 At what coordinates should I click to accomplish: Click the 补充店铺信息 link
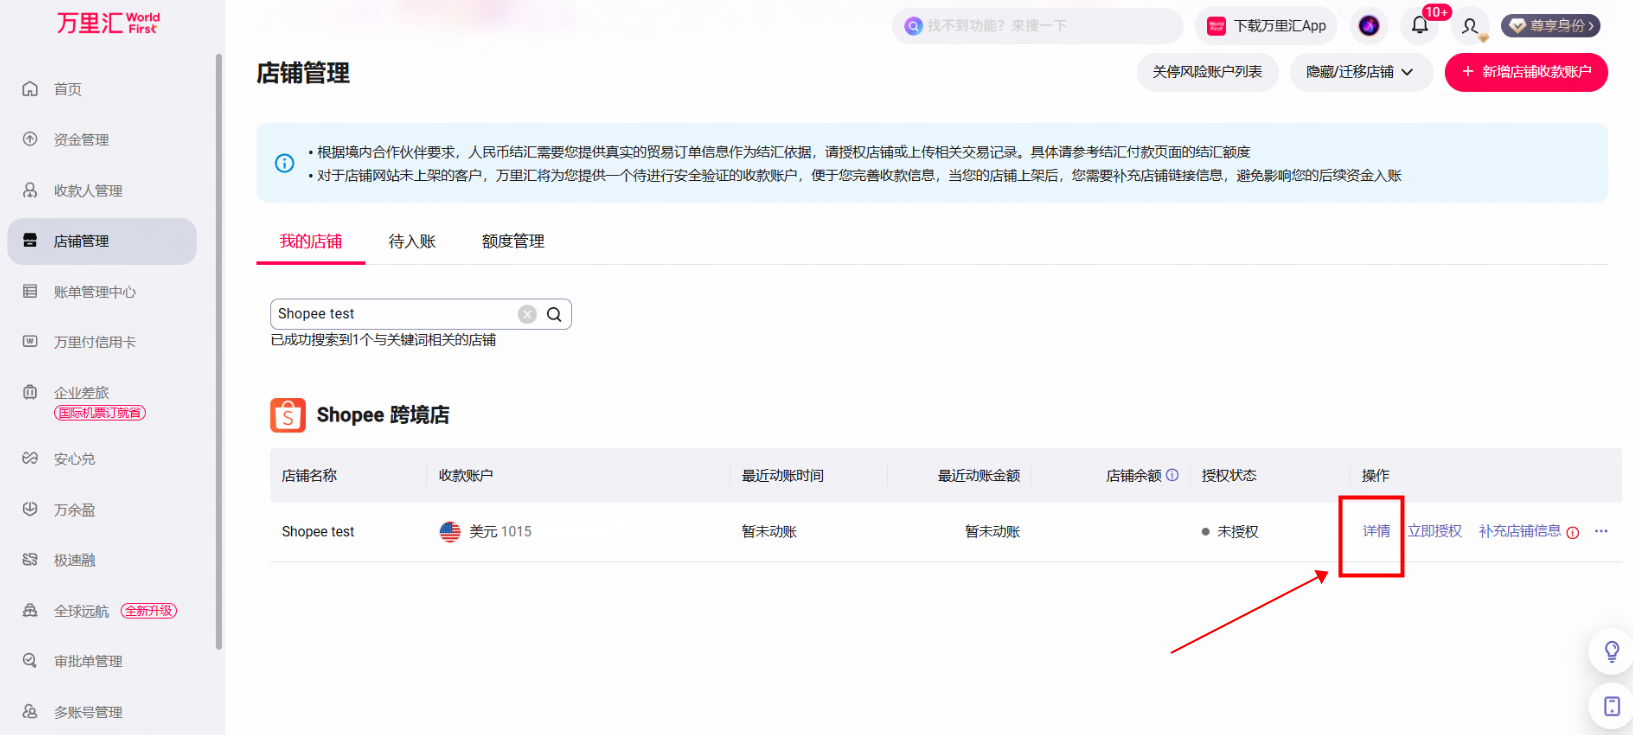coord(1519,531)
